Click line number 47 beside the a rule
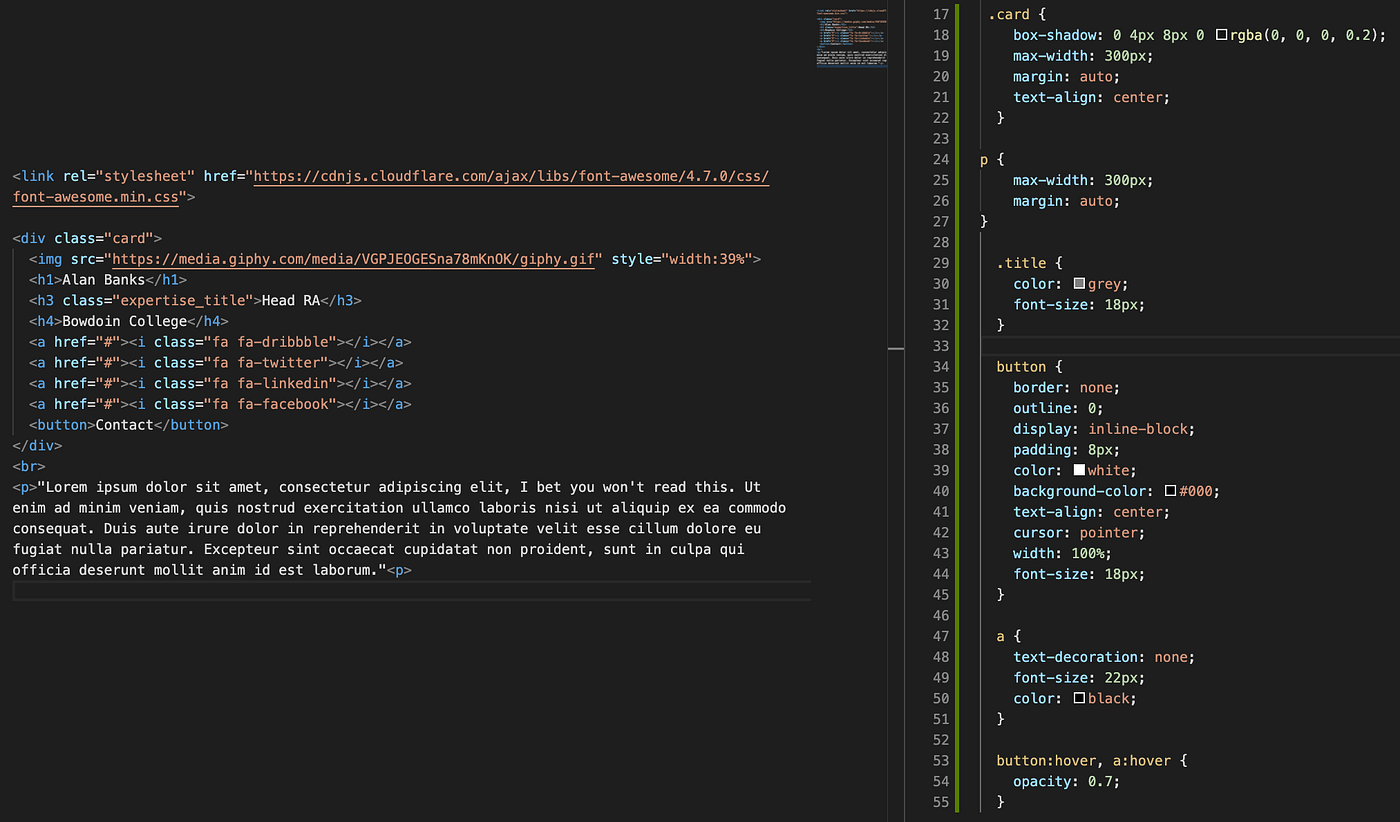Image resolution: width=1400 pixels, height=822 pixels. click(x=940, y=636)
